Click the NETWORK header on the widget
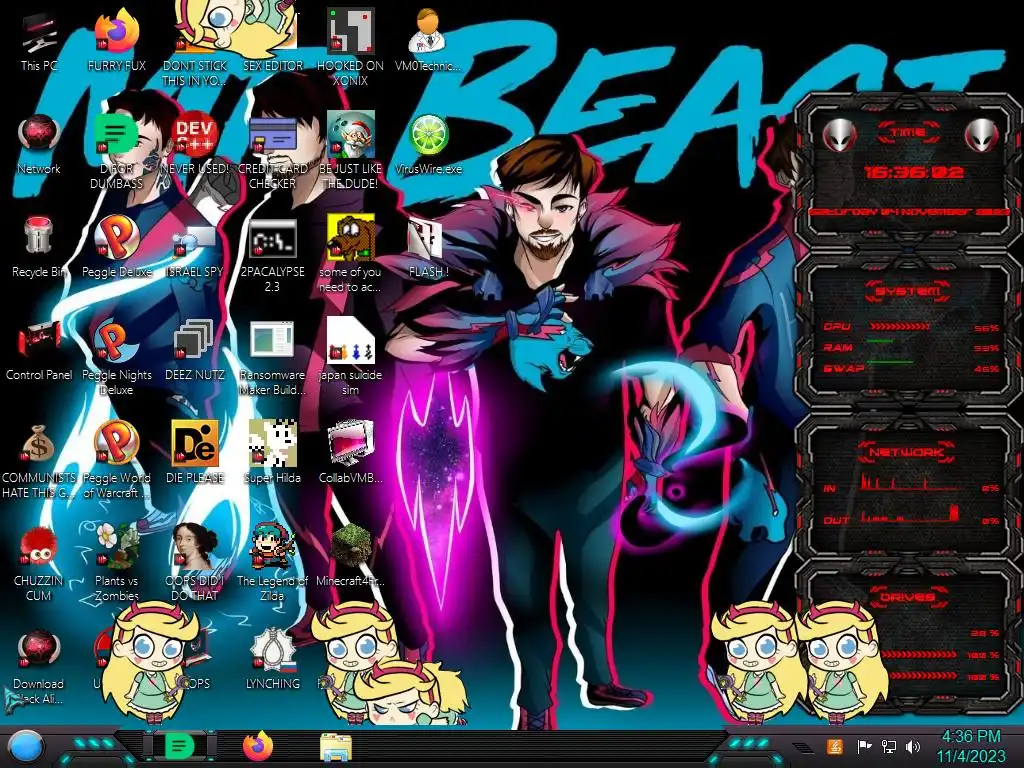Viewport: 1024px width, 768px height. [x=906, y=452]
